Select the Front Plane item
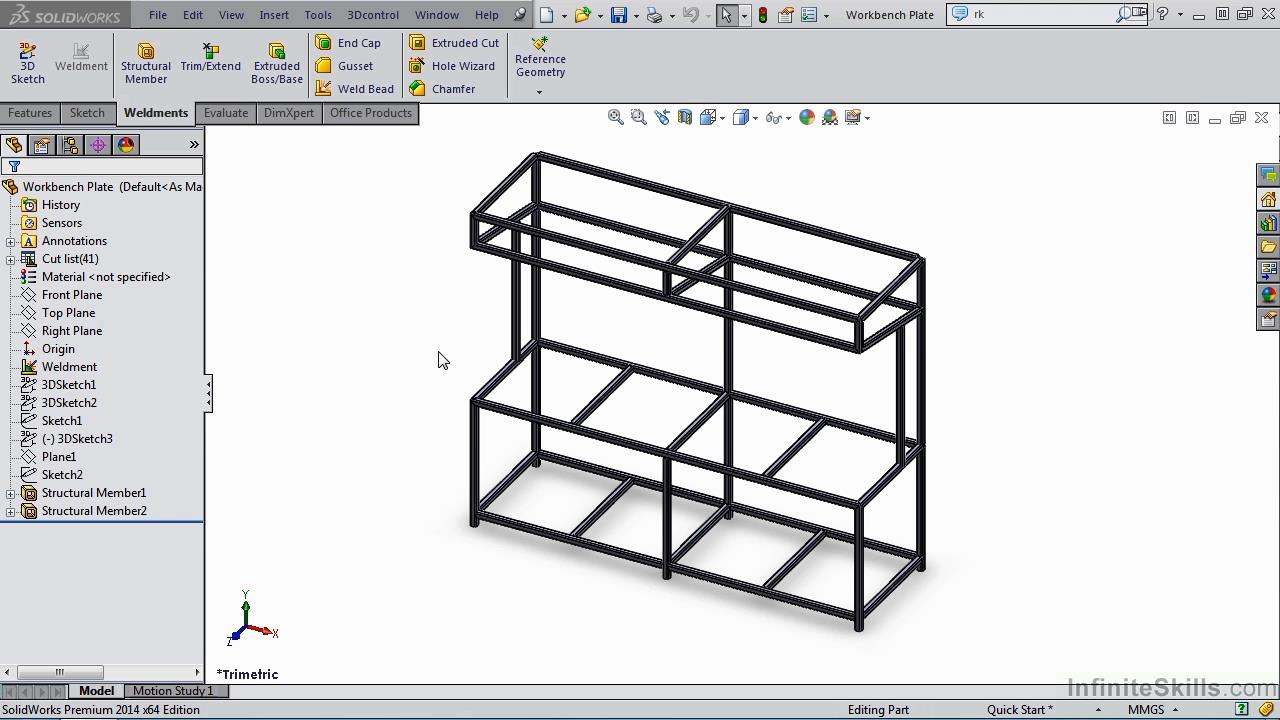Image resolution: width=1280 pixels, height=720 pixels. 72,295
